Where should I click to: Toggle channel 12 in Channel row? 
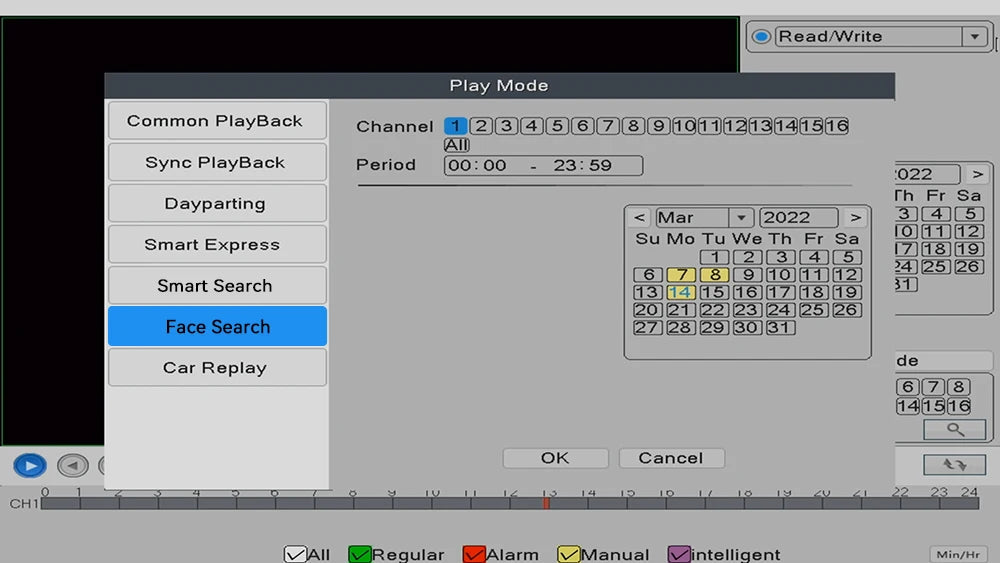coord(735,126)
